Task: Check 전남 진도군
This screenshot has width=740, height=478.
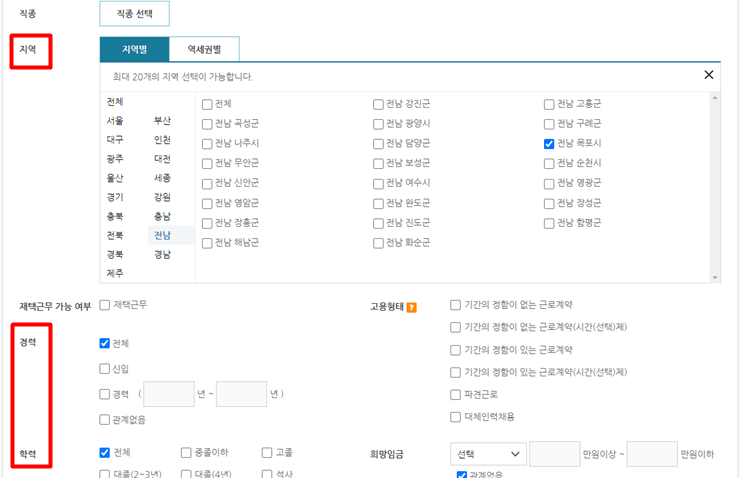Action: click(x=378, y=224)
